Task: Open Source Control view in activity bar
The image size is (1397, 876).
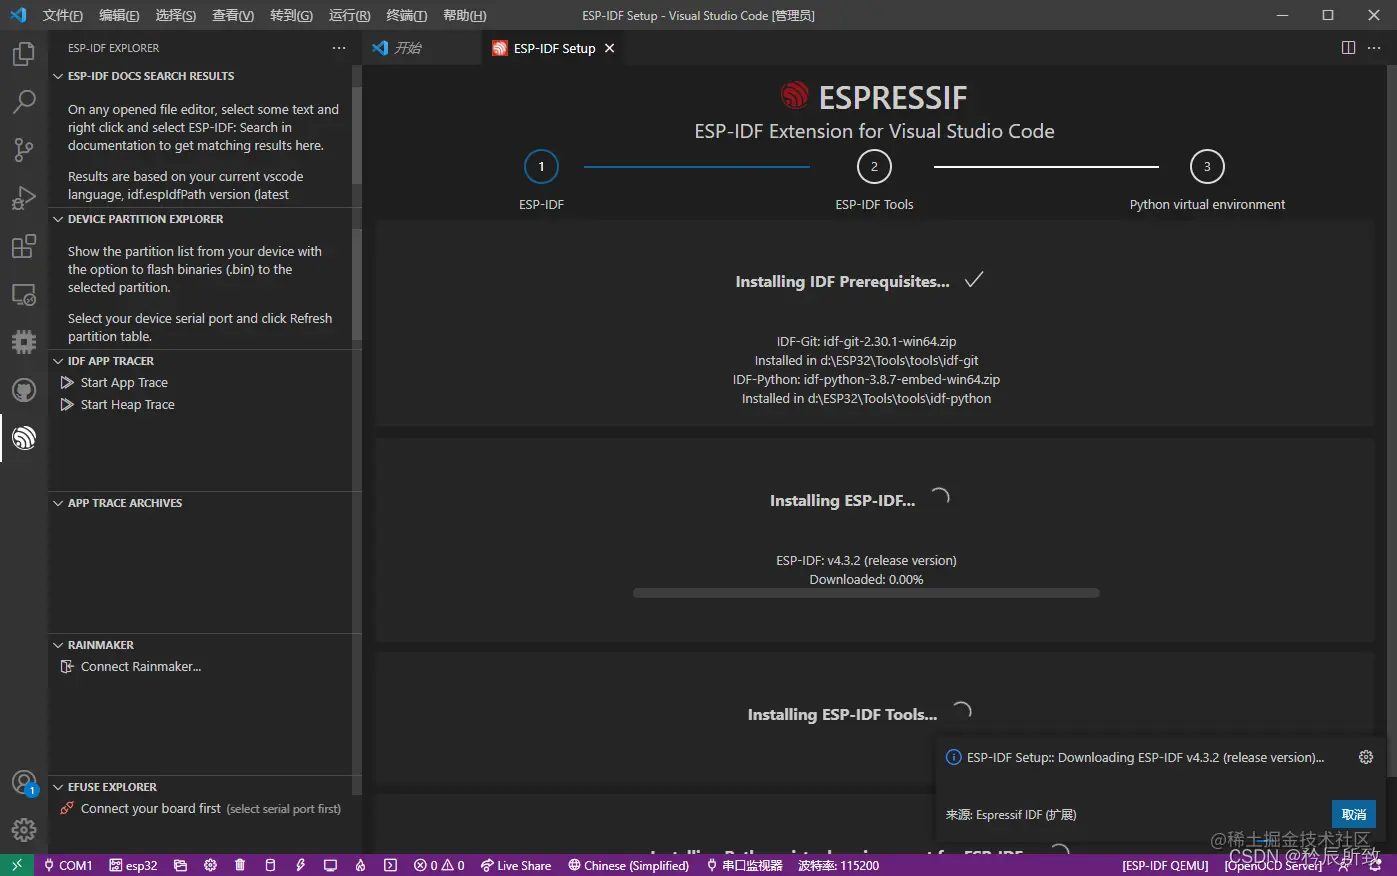Action: coord(24,150)
